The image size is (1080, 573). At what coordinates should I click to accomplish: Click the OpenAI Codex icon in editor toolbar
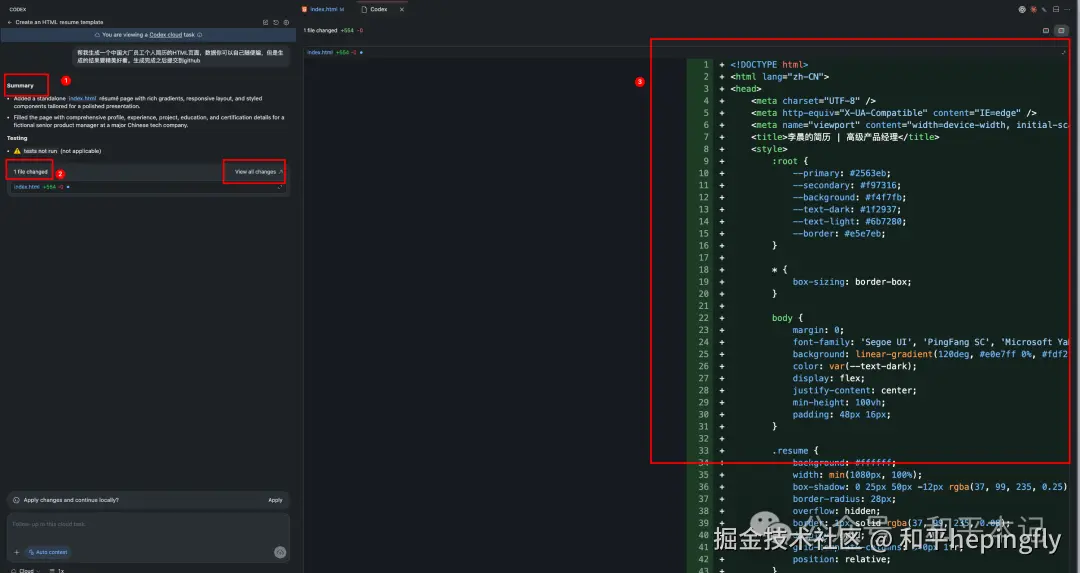(1022, 10)
